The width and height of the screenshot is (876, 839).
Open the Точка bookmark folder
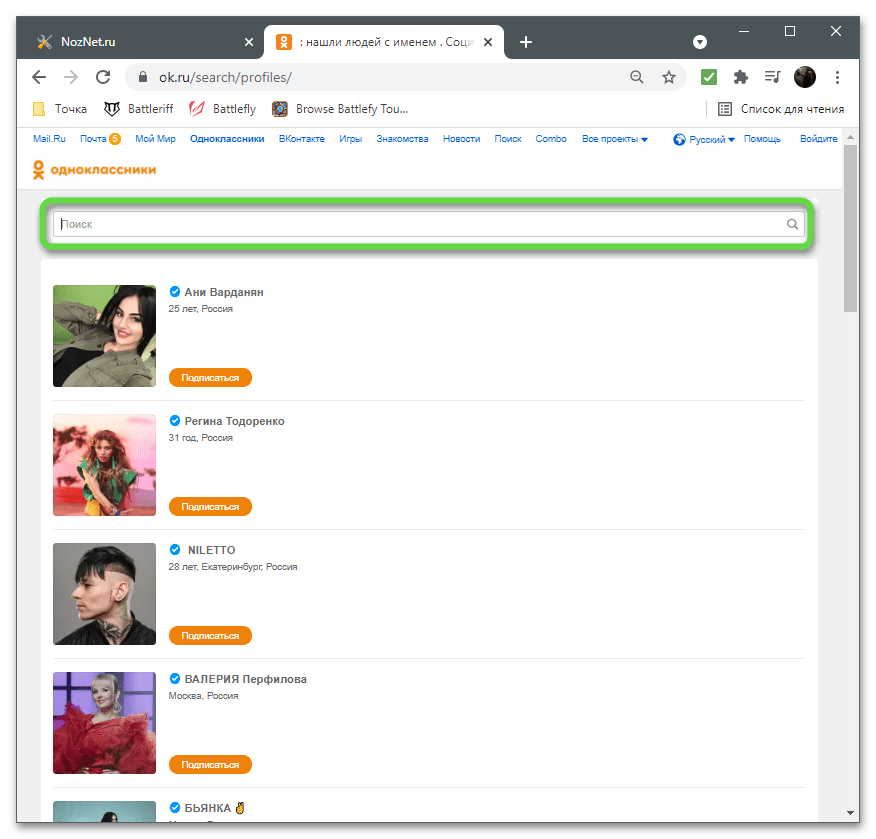tap(60, 109)
